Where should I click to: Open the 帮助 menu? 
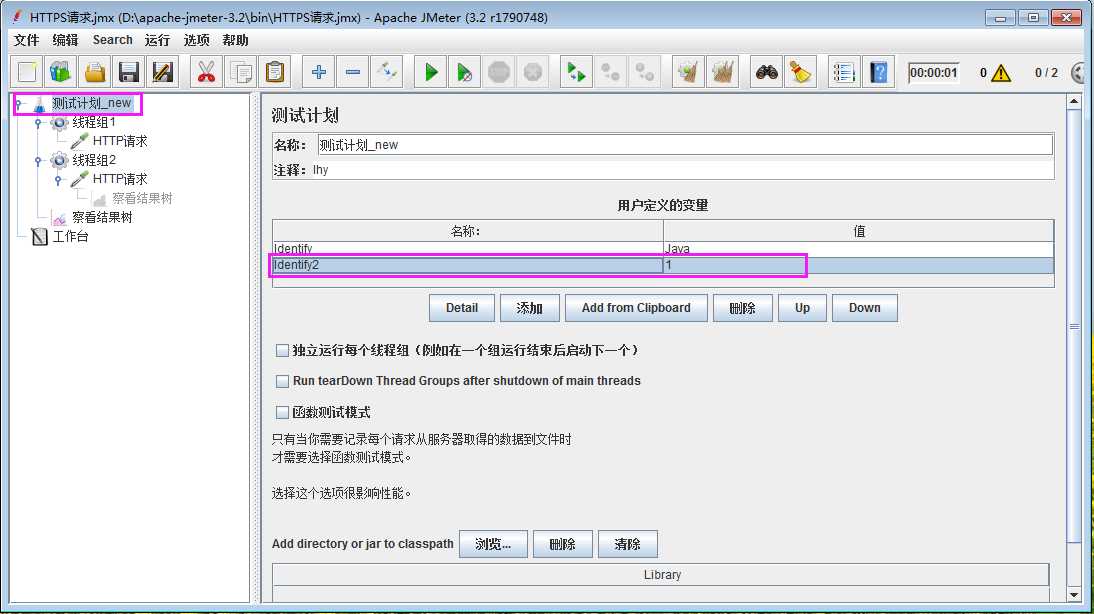click(235, 40)
